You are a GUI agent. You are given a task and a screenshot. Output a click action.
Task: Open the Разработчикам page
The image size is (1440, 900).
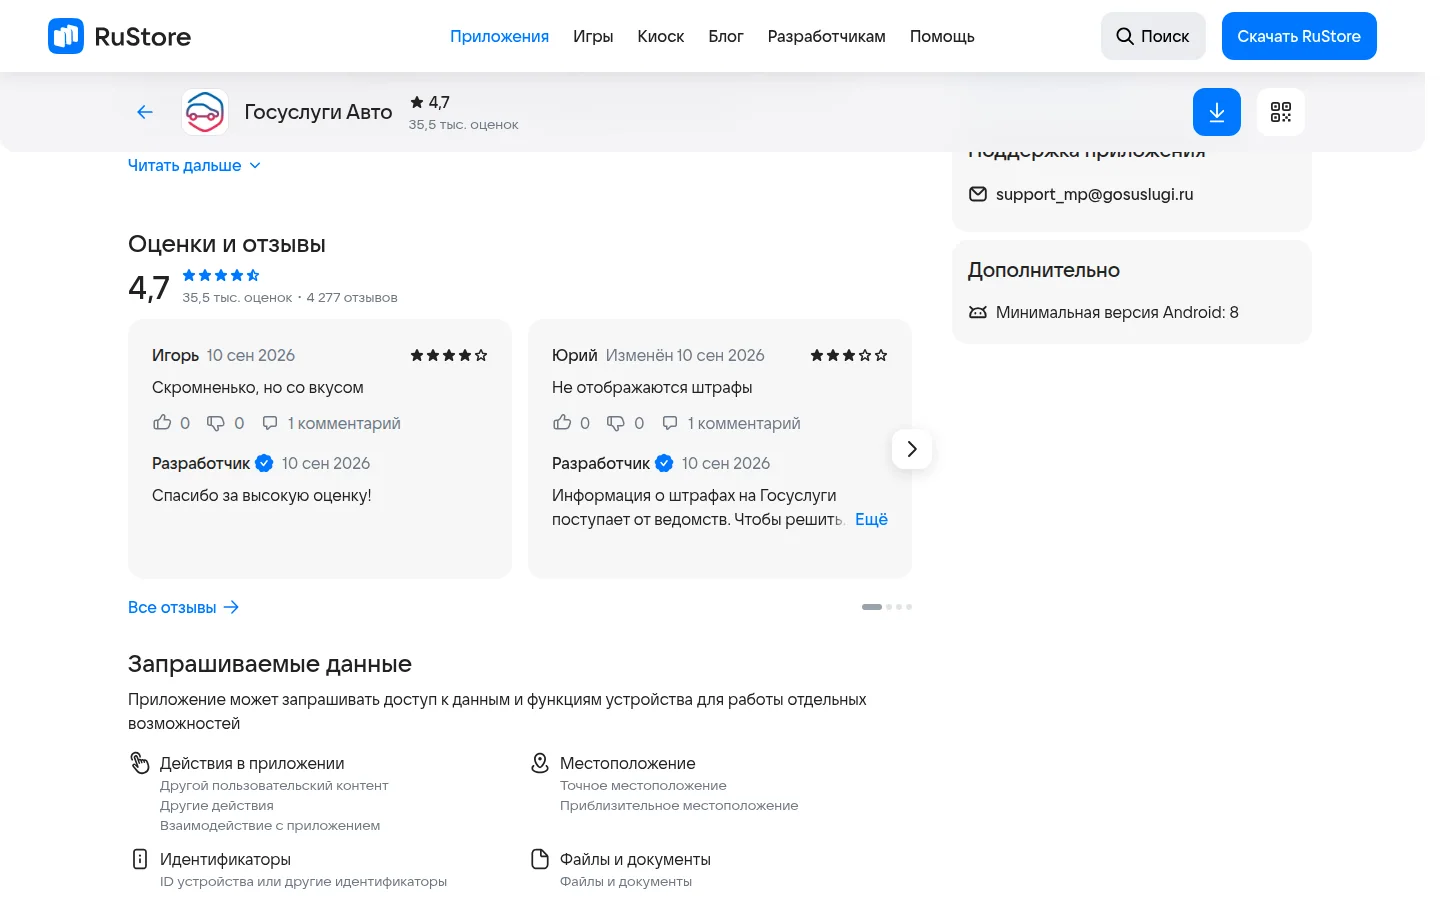point(827,36)
